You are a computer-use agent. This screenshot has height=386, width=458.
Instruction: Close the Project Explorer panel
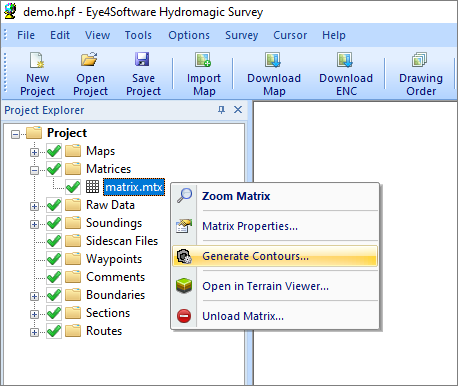(x=238, y=110)
